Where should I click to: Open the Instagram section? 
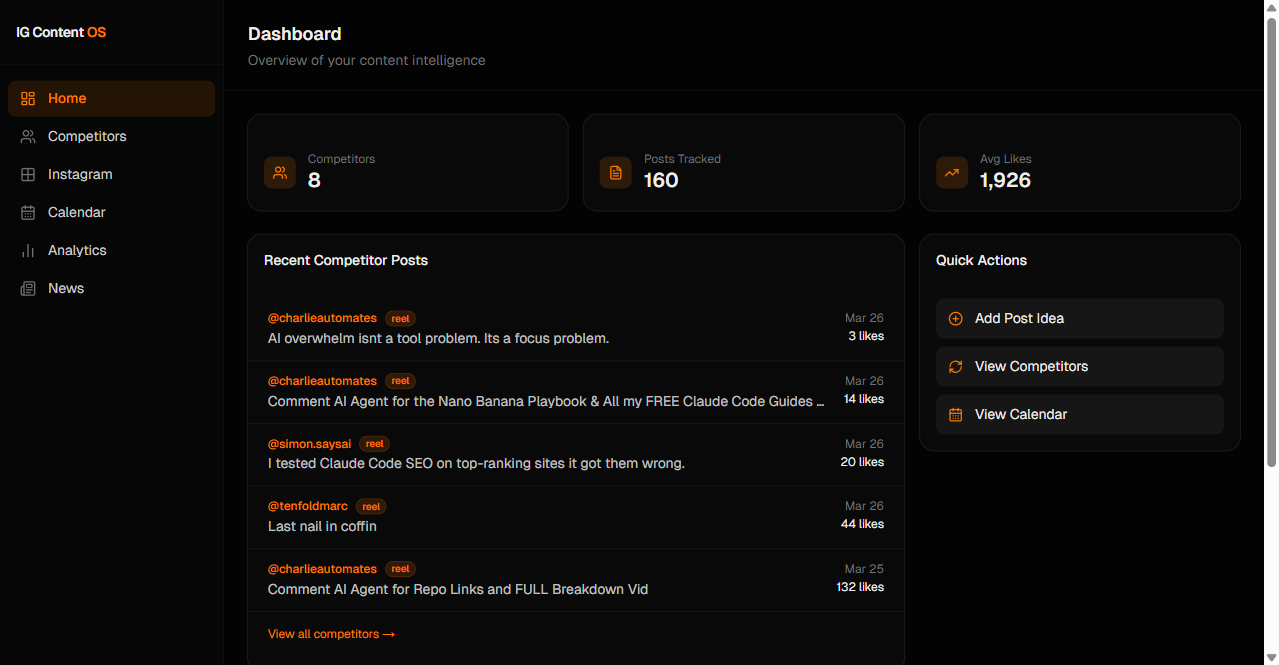[x=111, y=174]
